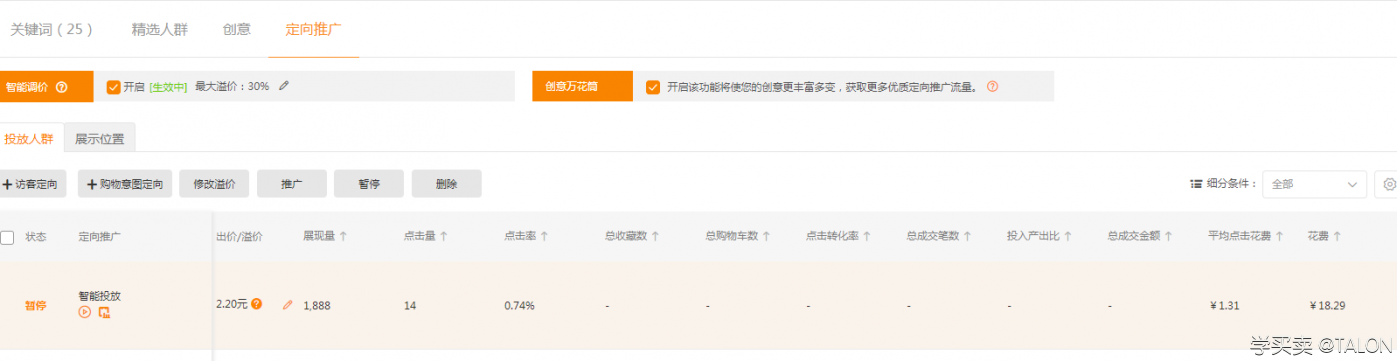Viewport: 1397px width, 361px height.
Task: Click list icon beside 细分条件
Action: (1196, 184)
